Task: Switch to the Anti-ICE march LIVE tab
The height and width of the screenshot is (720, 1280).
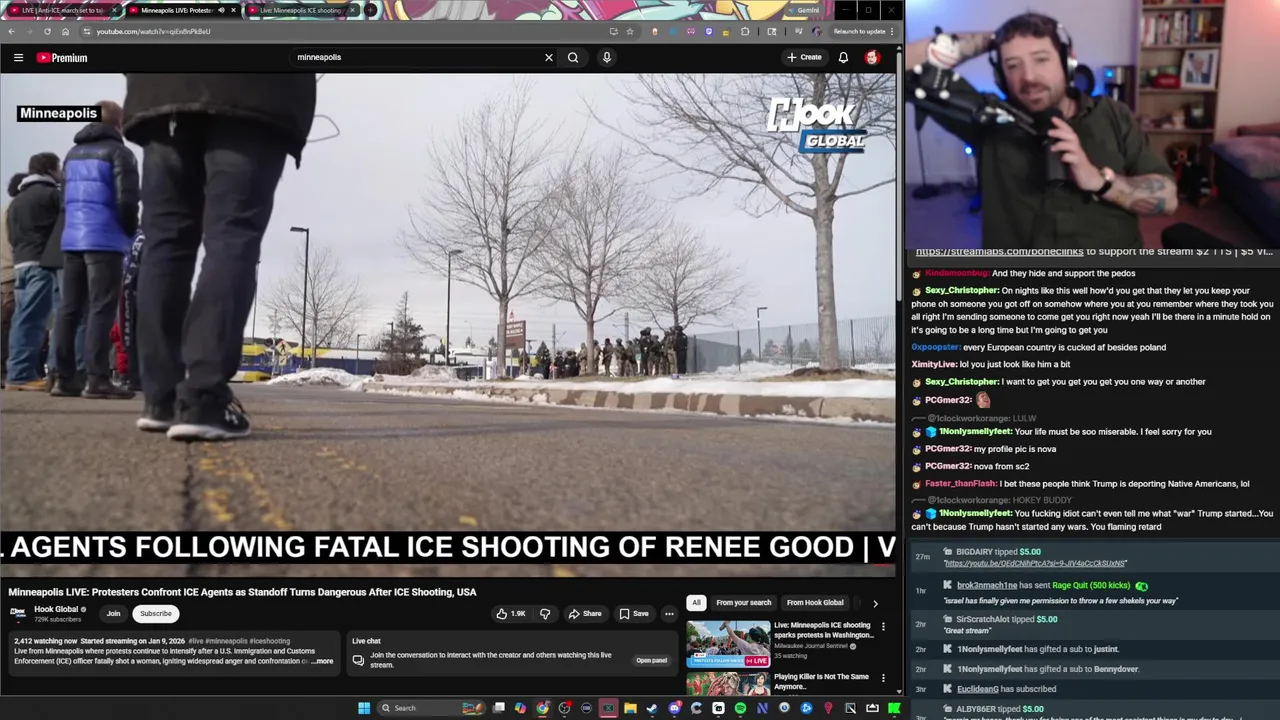Action: 62,10
